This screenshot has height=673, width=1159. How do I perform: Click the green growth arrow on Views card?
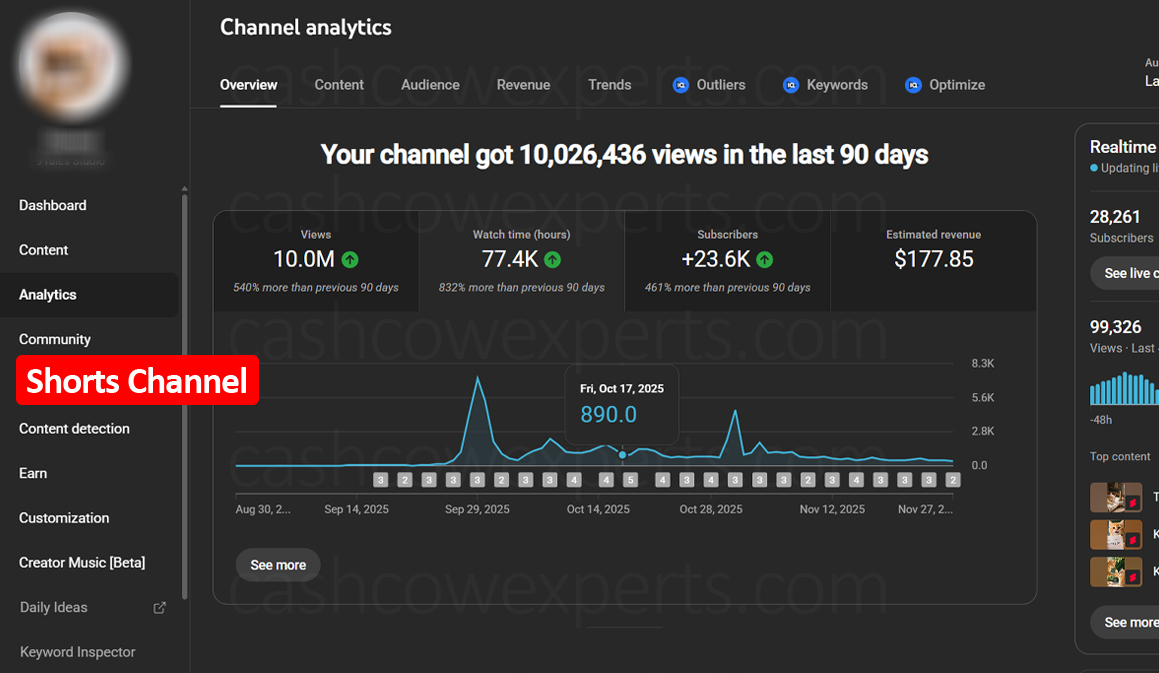click(349, 259)
